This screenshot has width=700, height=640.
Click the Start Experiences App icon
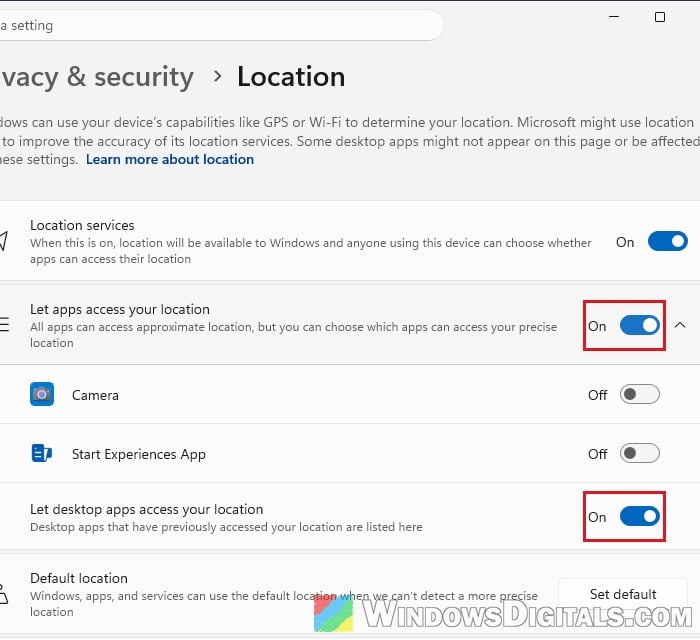pyautogui.click(x=42, y=453)
